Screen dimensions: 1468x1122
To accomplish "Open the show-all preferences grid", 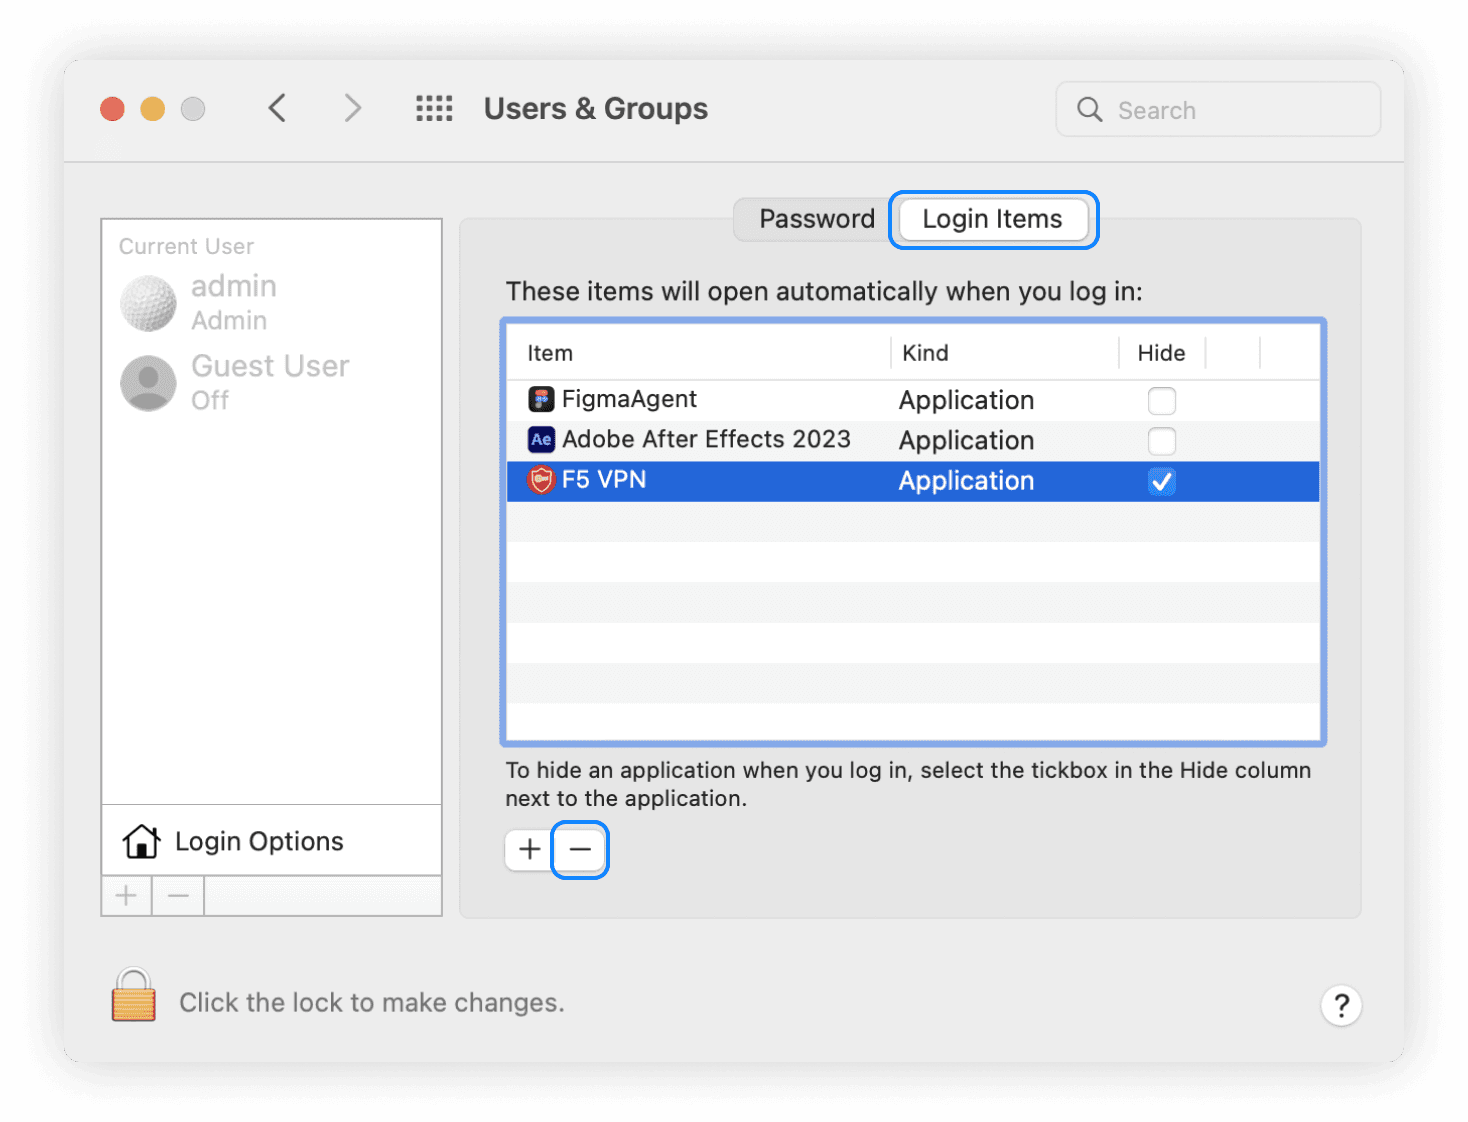I will [434, 108].
